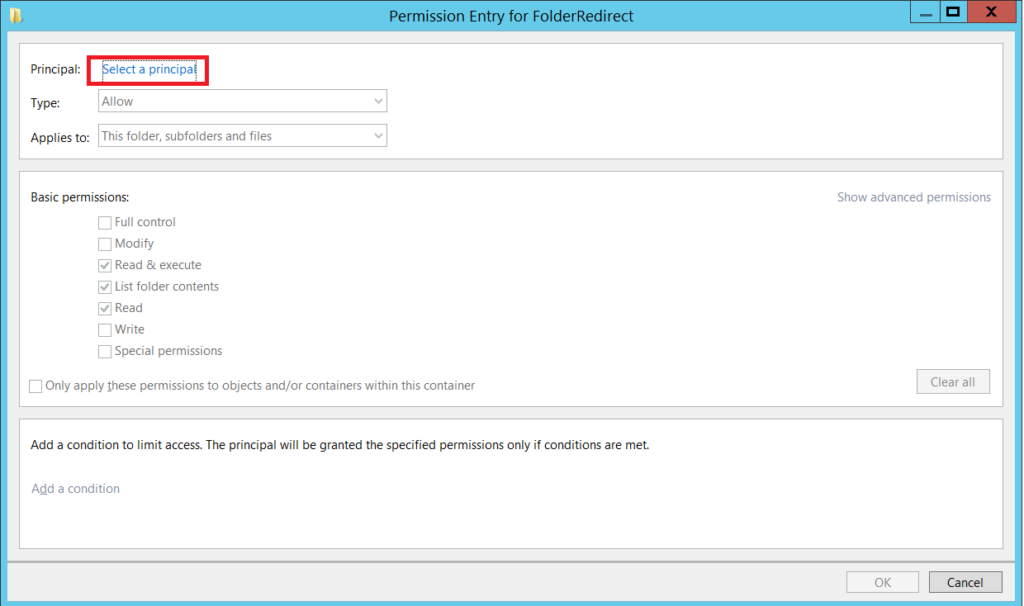Enable the Write permission
This screenshot has width=1024, height=606.
(104, 329)
